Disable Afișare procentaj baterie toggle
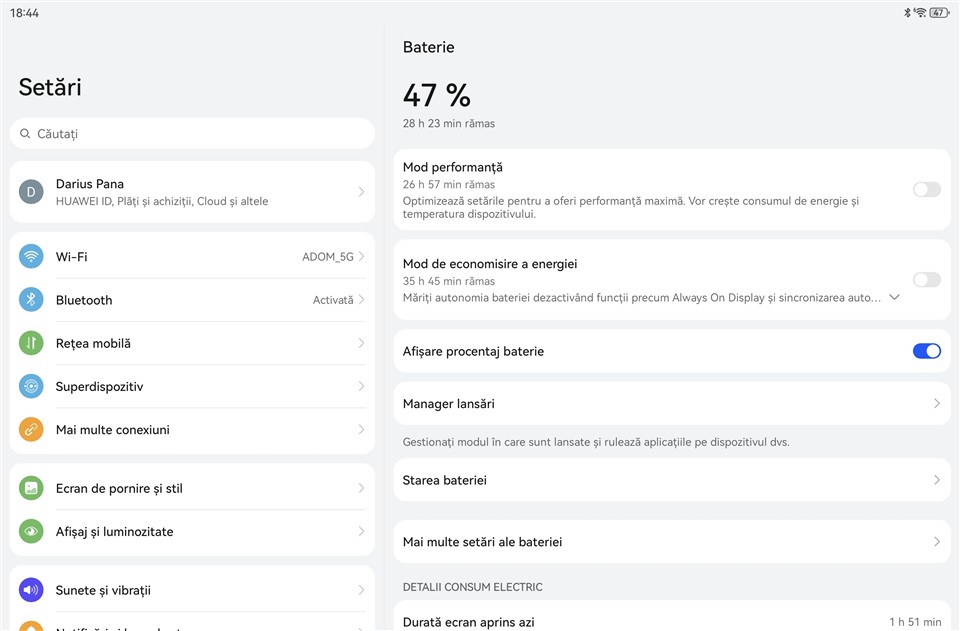Image resolution: width=960 pixels, height=631 pixels. pos(926,351)
